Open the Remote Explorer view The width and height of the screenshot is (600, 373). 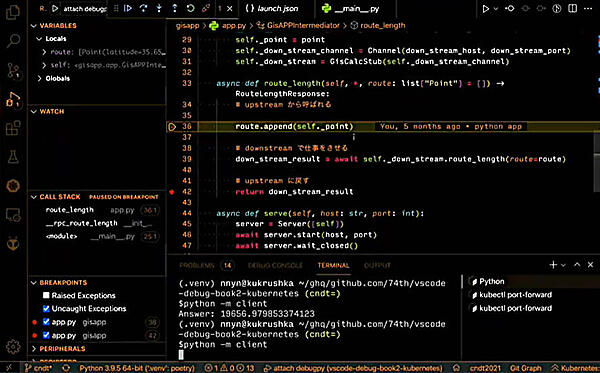(13, 215)
